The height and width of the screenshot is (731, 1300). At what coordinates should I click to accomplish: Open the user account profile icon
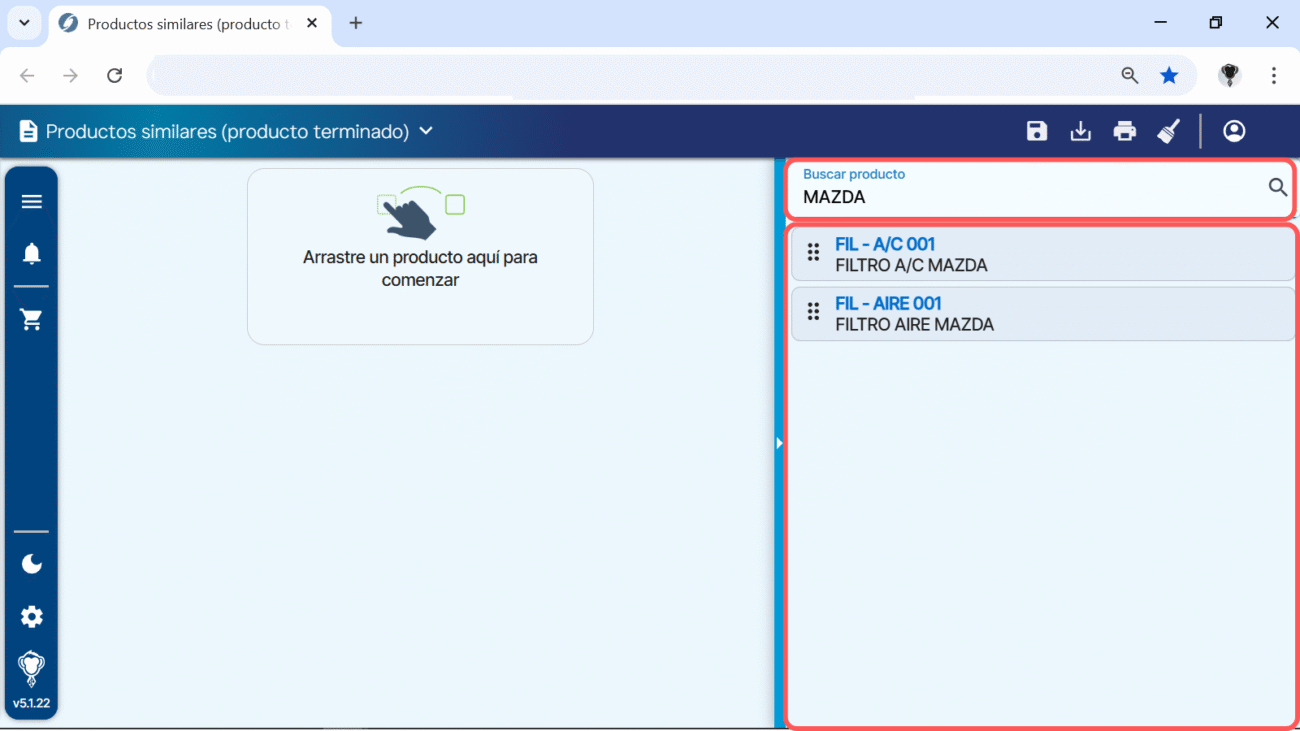pos(1234,131)
